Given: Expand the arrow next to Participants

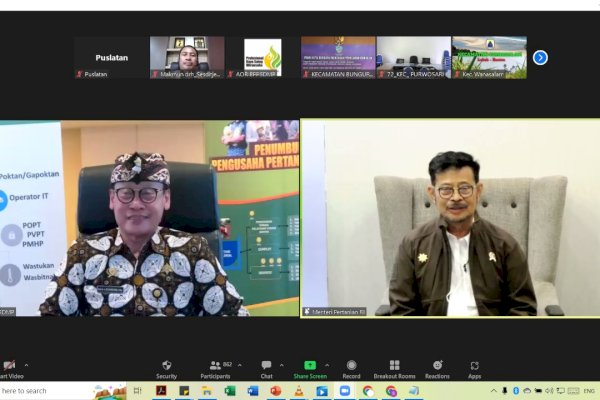Looking at the screenshot, I should coord(240,365).
